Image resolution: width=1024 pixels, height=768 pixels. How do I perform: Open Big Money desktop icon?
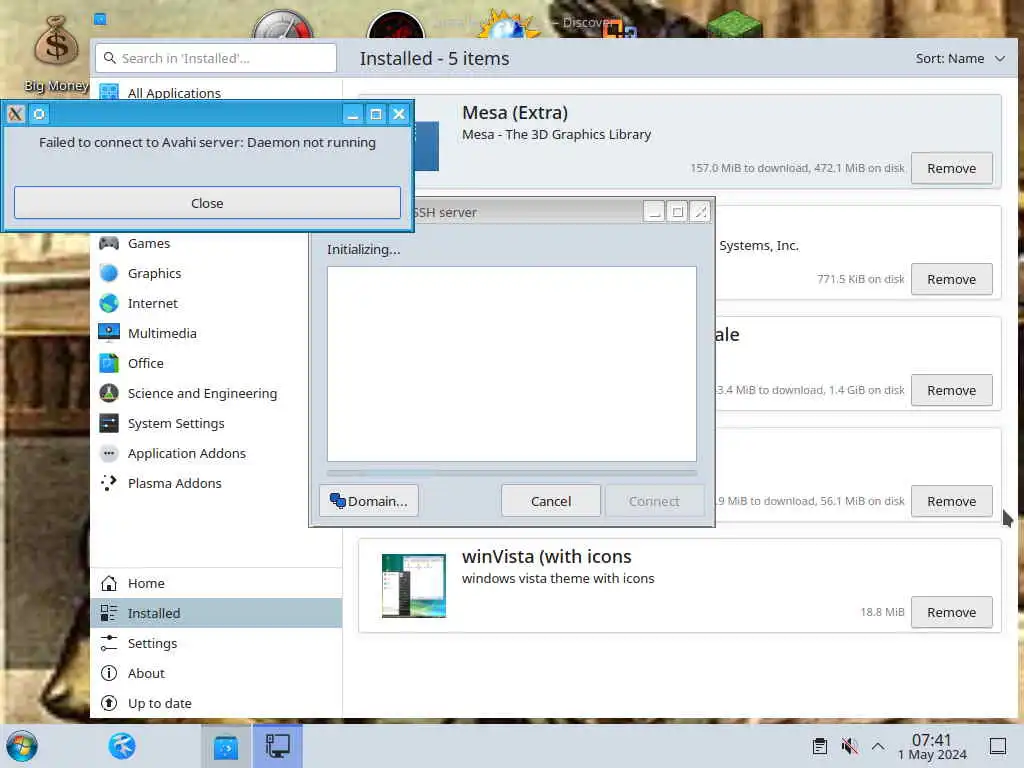pos(56,55)
